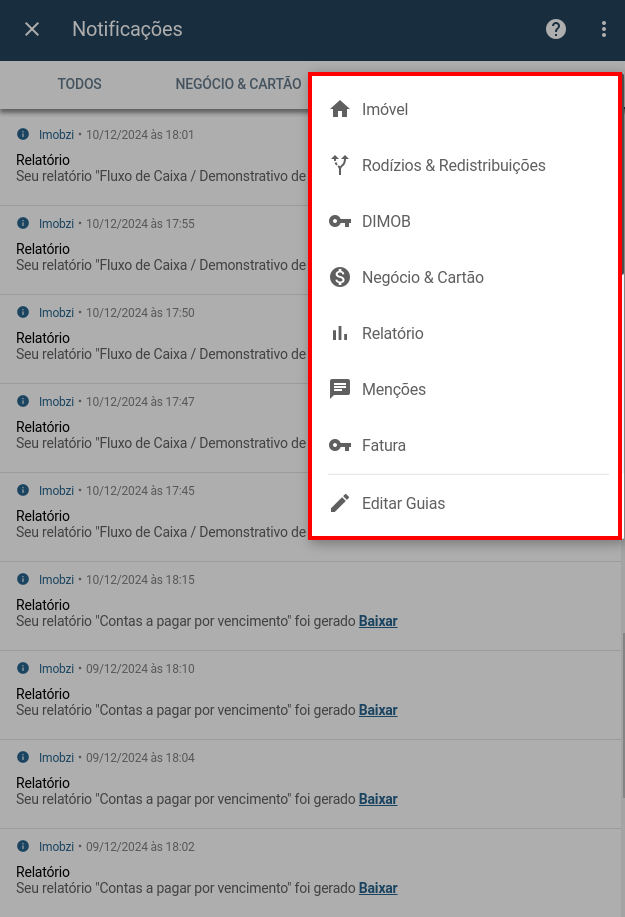Screen dimensions: 625x917
Task: Click the message icon beside Menções
Action: (340, 389)
